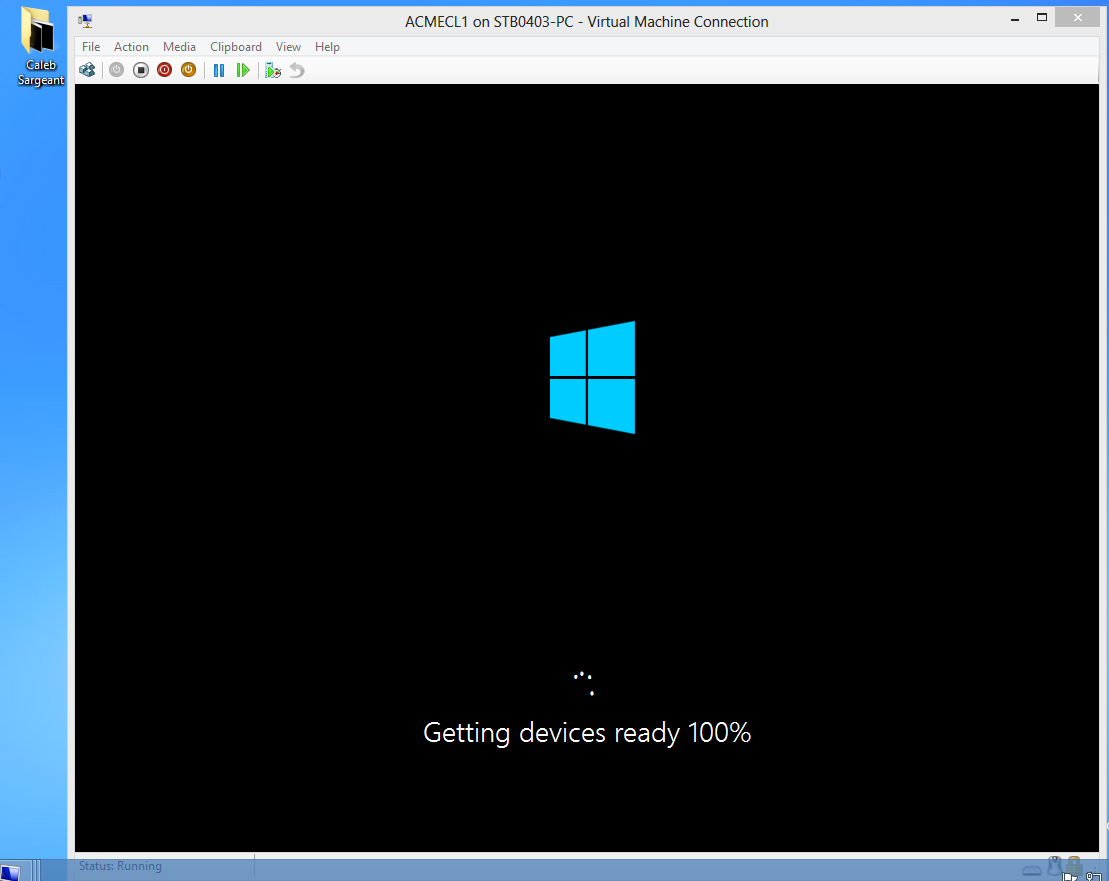The height and width of the screenshot is (881, 1109).
Task: Click the keyboard icon in status bar
Action: (1032, 870)
